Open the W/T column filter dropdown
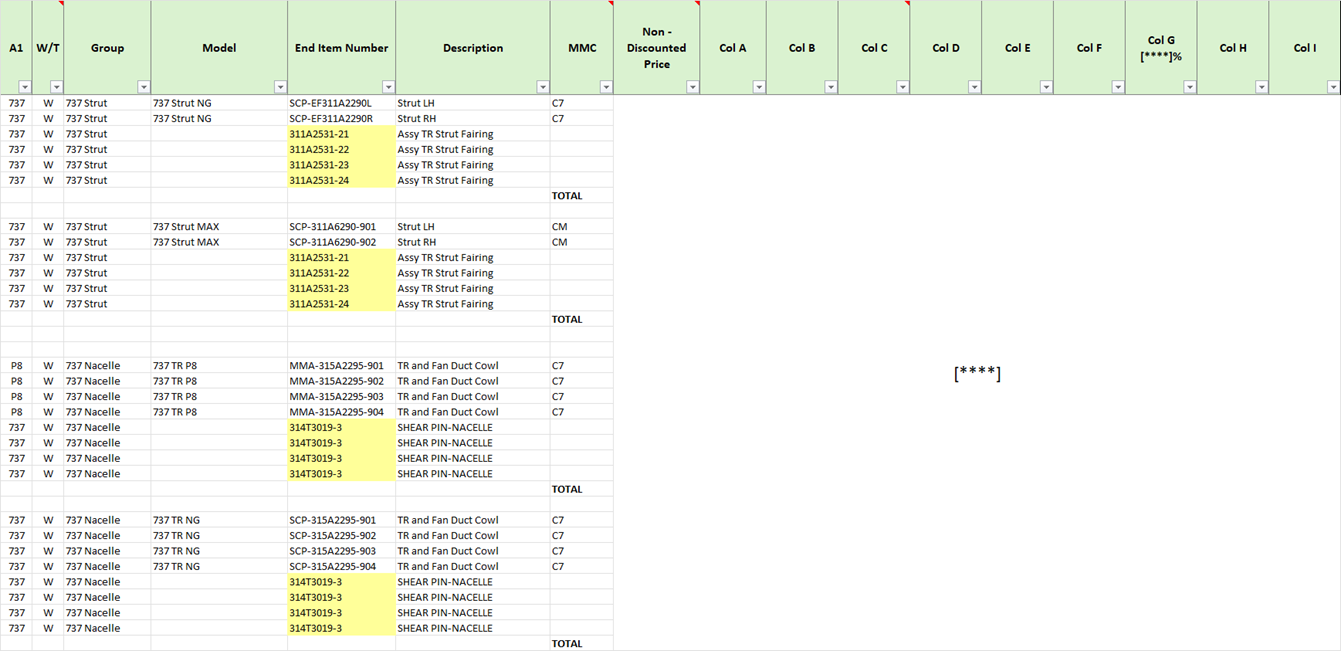 click(x=55, y=87)
